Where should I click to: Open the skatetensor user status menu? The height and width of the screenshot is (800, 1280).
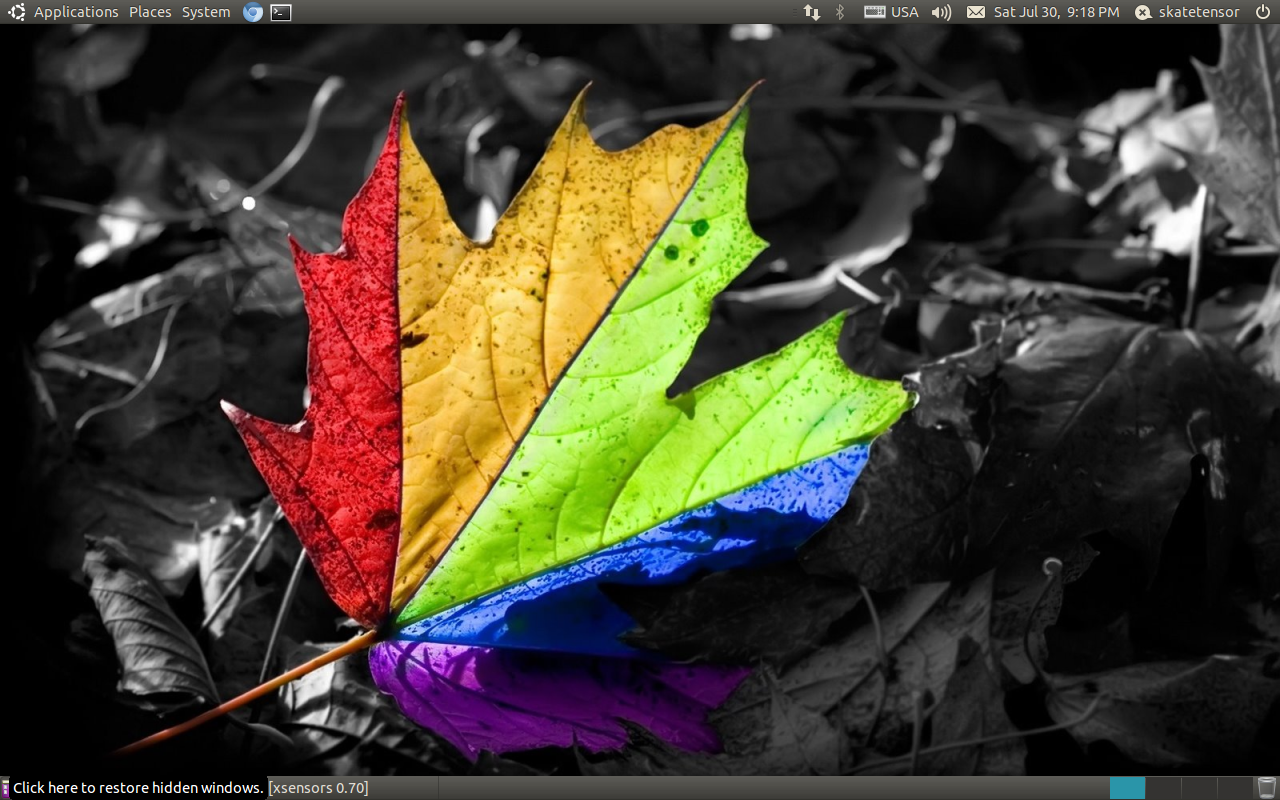tap(1187, 12)
